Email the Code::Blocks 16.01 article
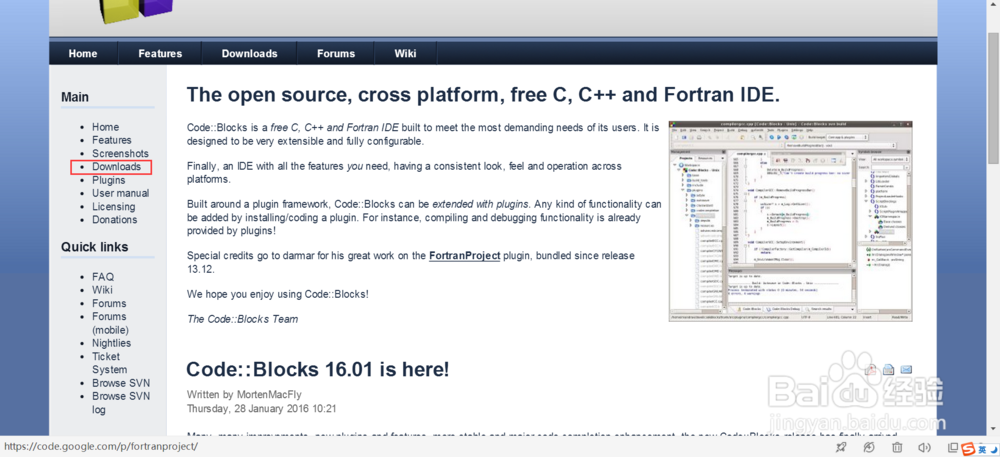This screenshot has width=1000, height=457. click(906, 370)
